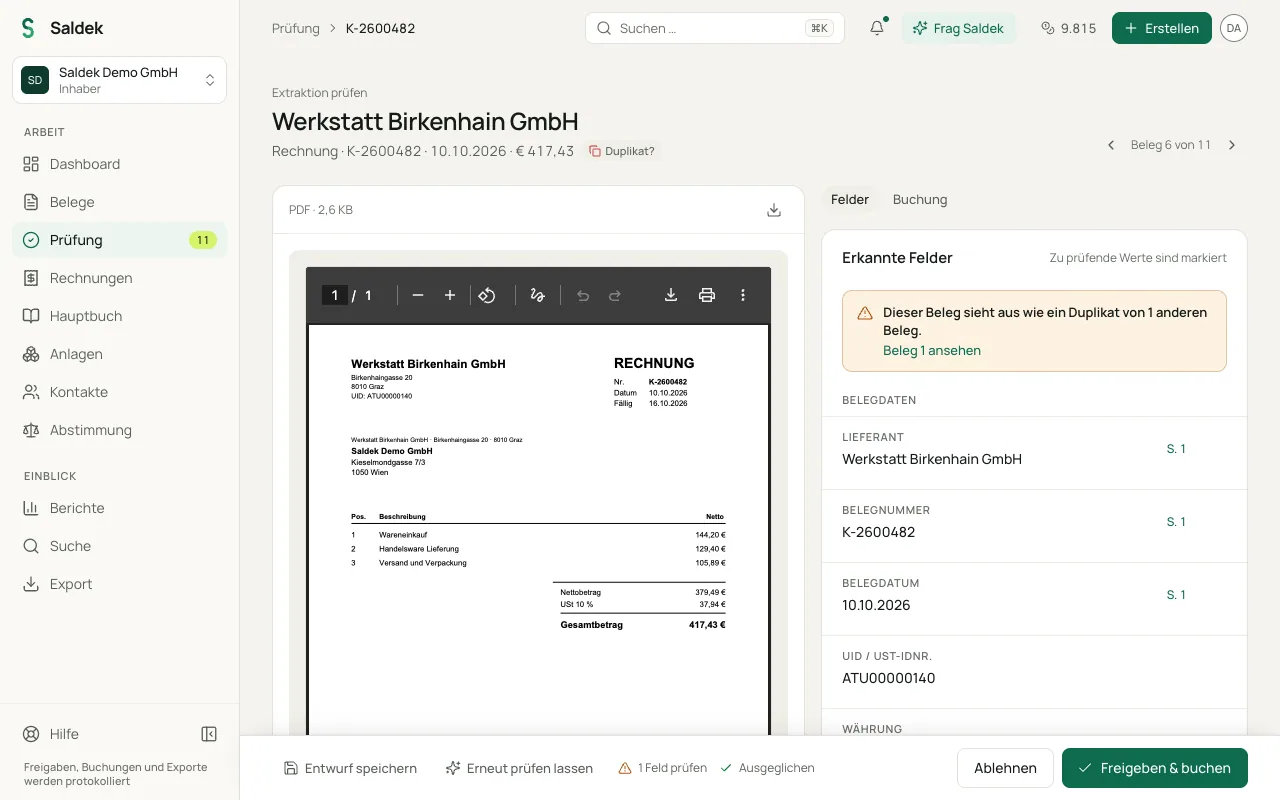Focus the Suchen search field
This screenshot has height=800, width=1280.
click(715, 28)
